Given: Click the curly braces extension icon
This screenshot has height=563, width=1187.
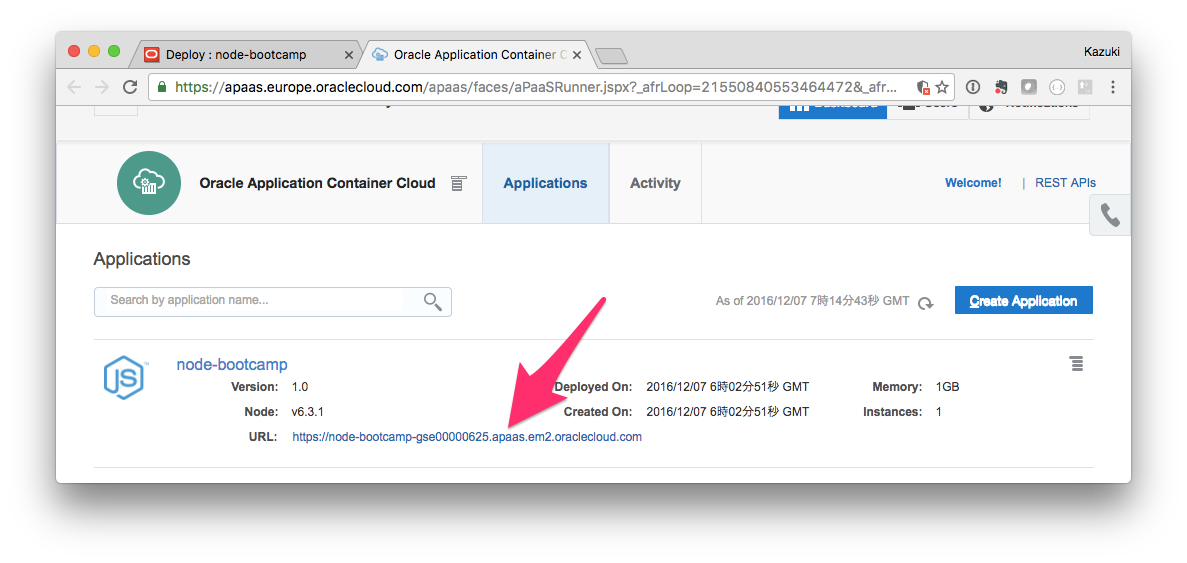Looking at the screenshot, I should [1057, 87].
